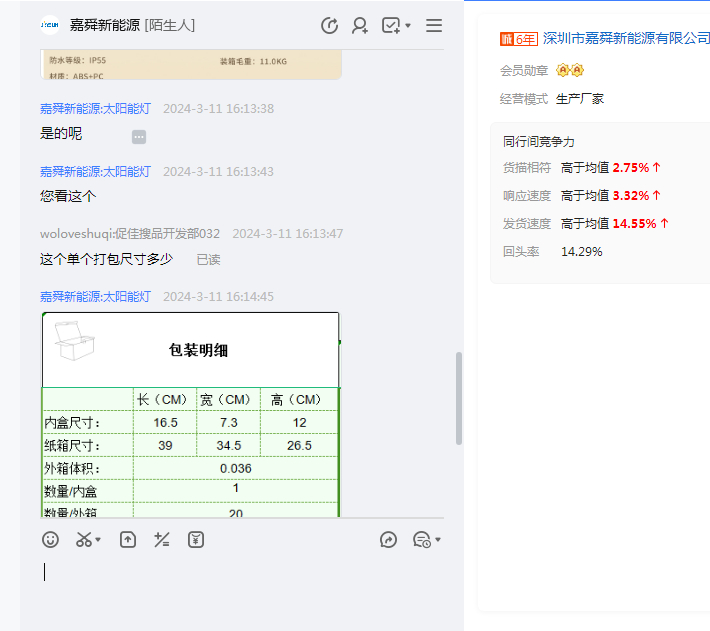Open 深圳市嘉舜新能源有限公司 company link
Viewport: 710px width, 631px height.
click(626, 39)
